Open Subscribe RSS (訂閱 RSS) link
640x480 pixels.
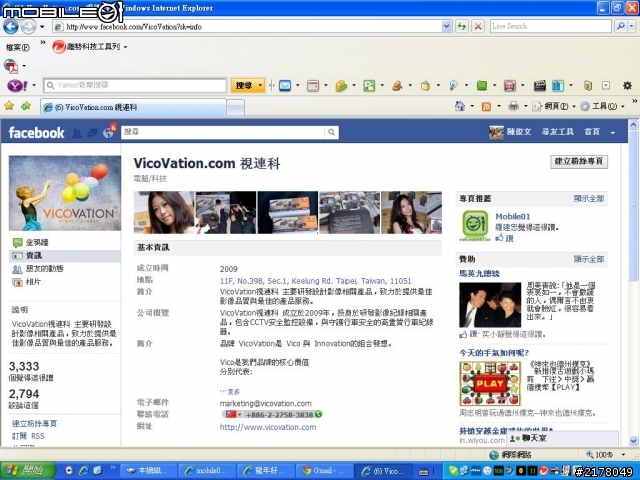(28, 436)
